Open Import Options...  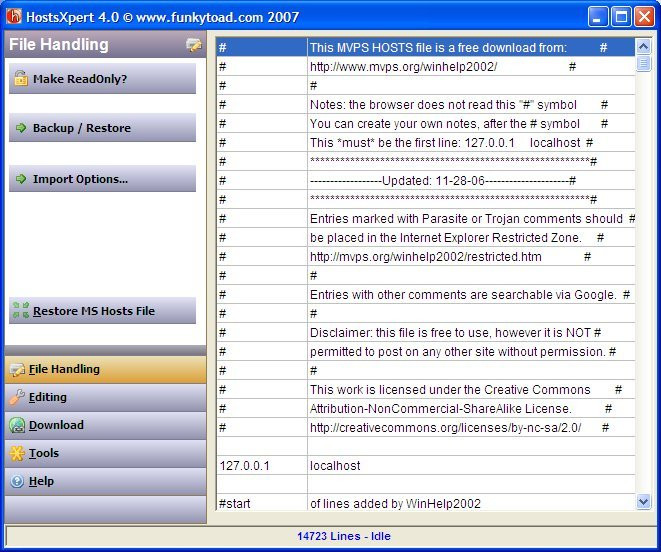tap(102, 178)
